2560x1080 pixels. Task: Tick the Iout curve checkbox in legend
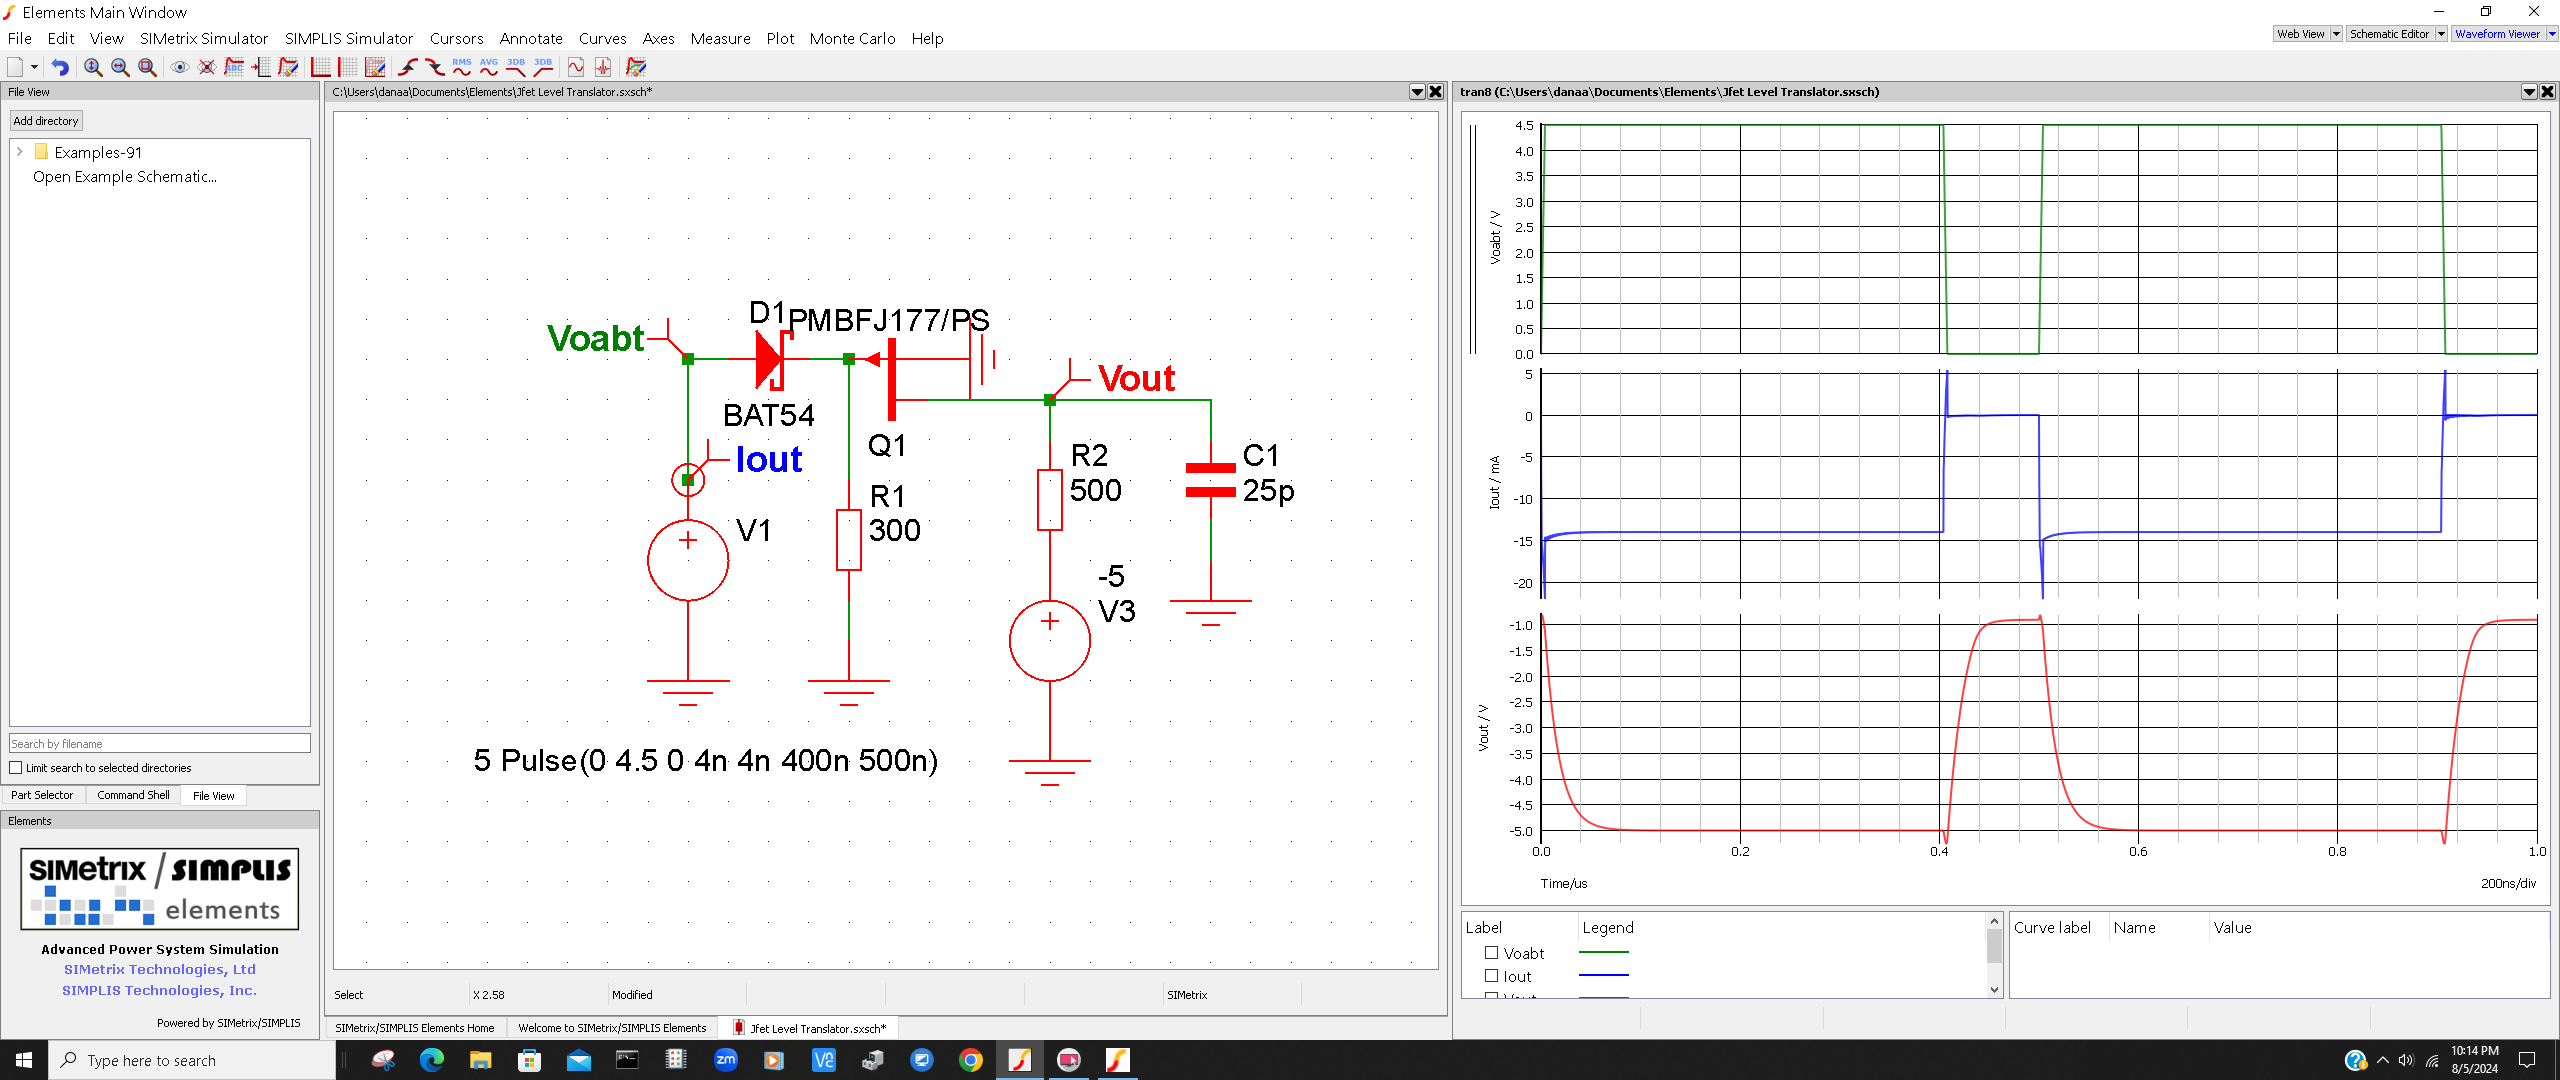click(1491, 976)
